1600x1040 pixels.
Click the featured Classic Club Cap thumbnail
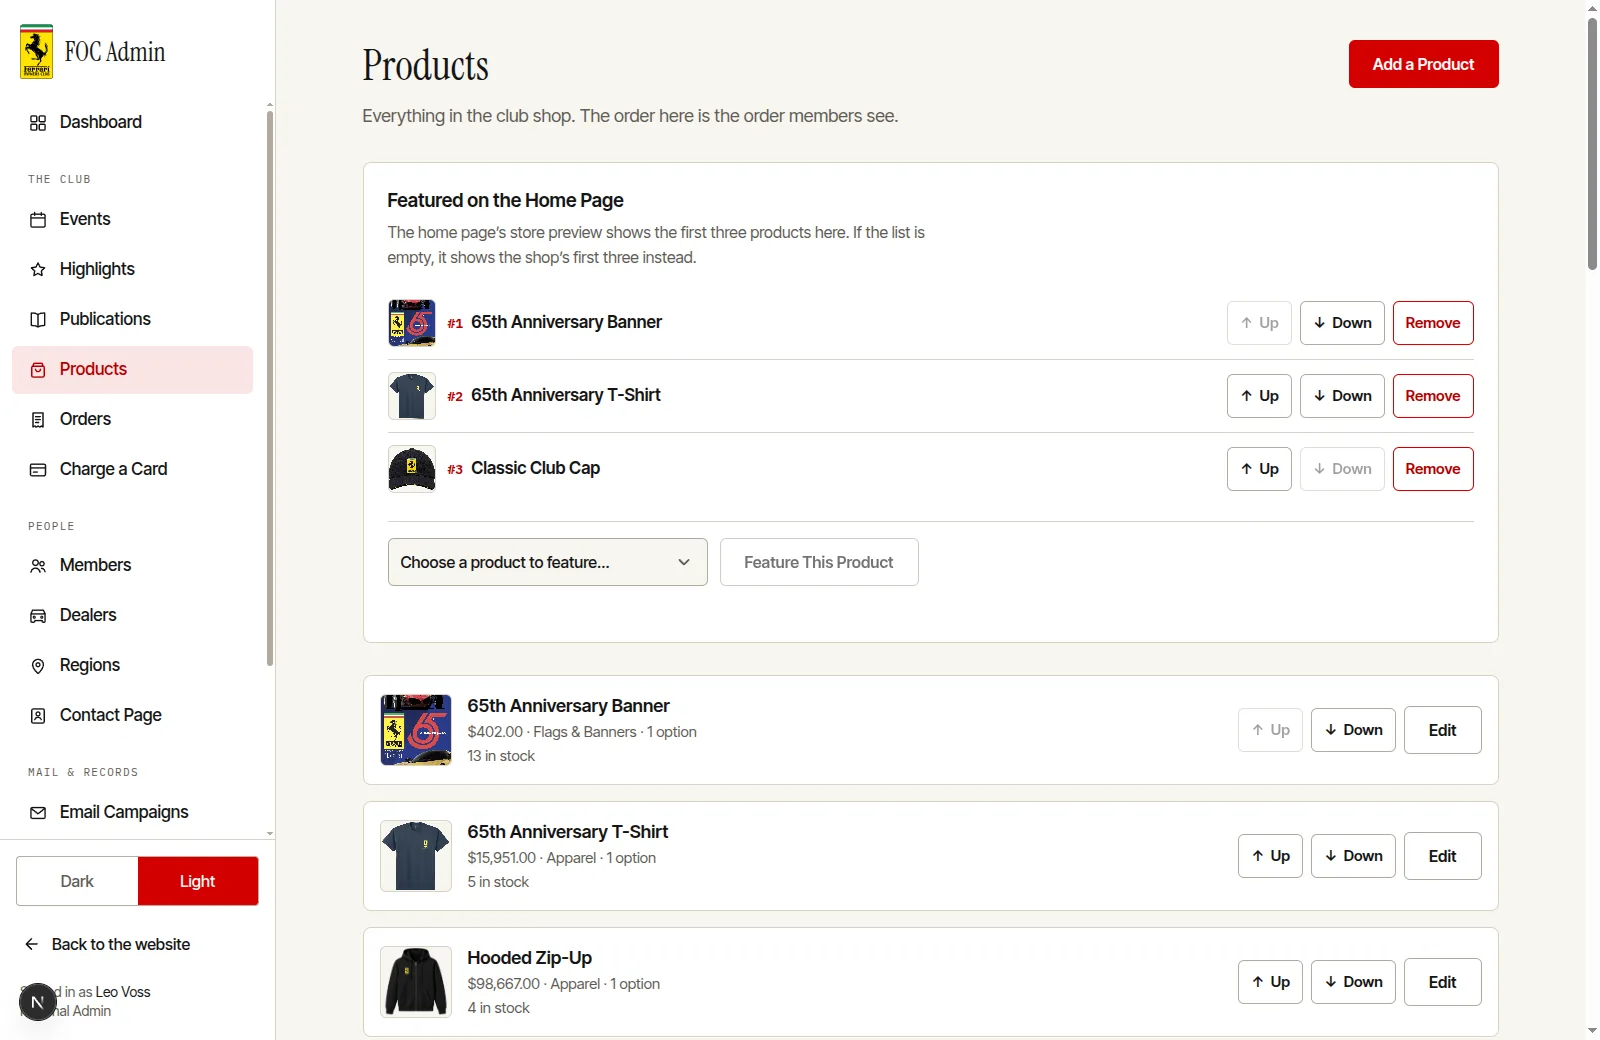pyautogui.click(x=412, y=469)
